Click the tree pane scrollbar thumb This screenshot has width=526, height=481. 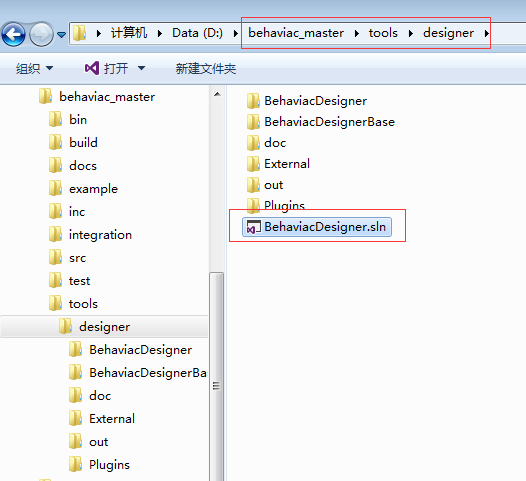tap(217, 376)
